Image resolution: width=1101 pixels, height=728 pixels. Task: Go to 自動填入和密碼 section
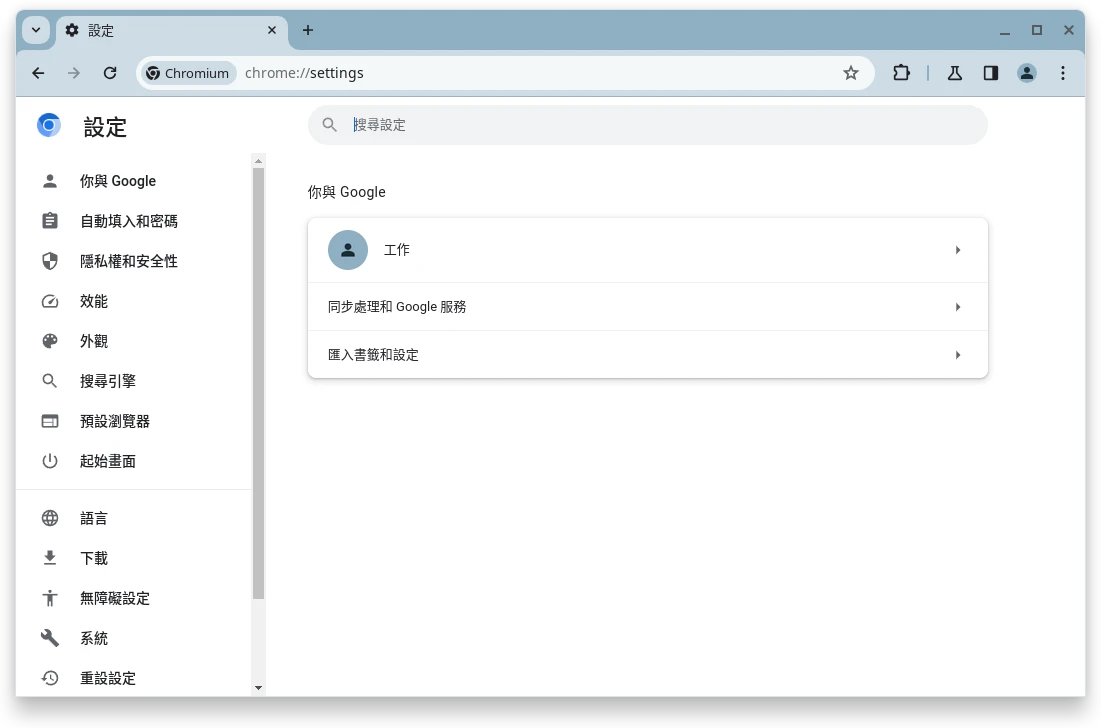[128, 221]
